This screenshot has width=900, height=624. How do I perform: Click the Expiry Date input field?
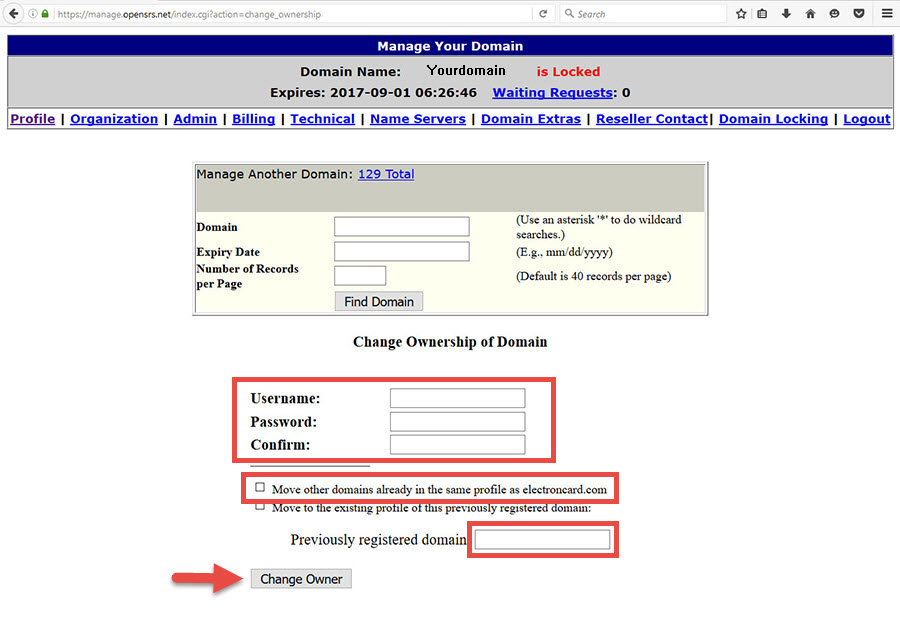pos(401,251)
